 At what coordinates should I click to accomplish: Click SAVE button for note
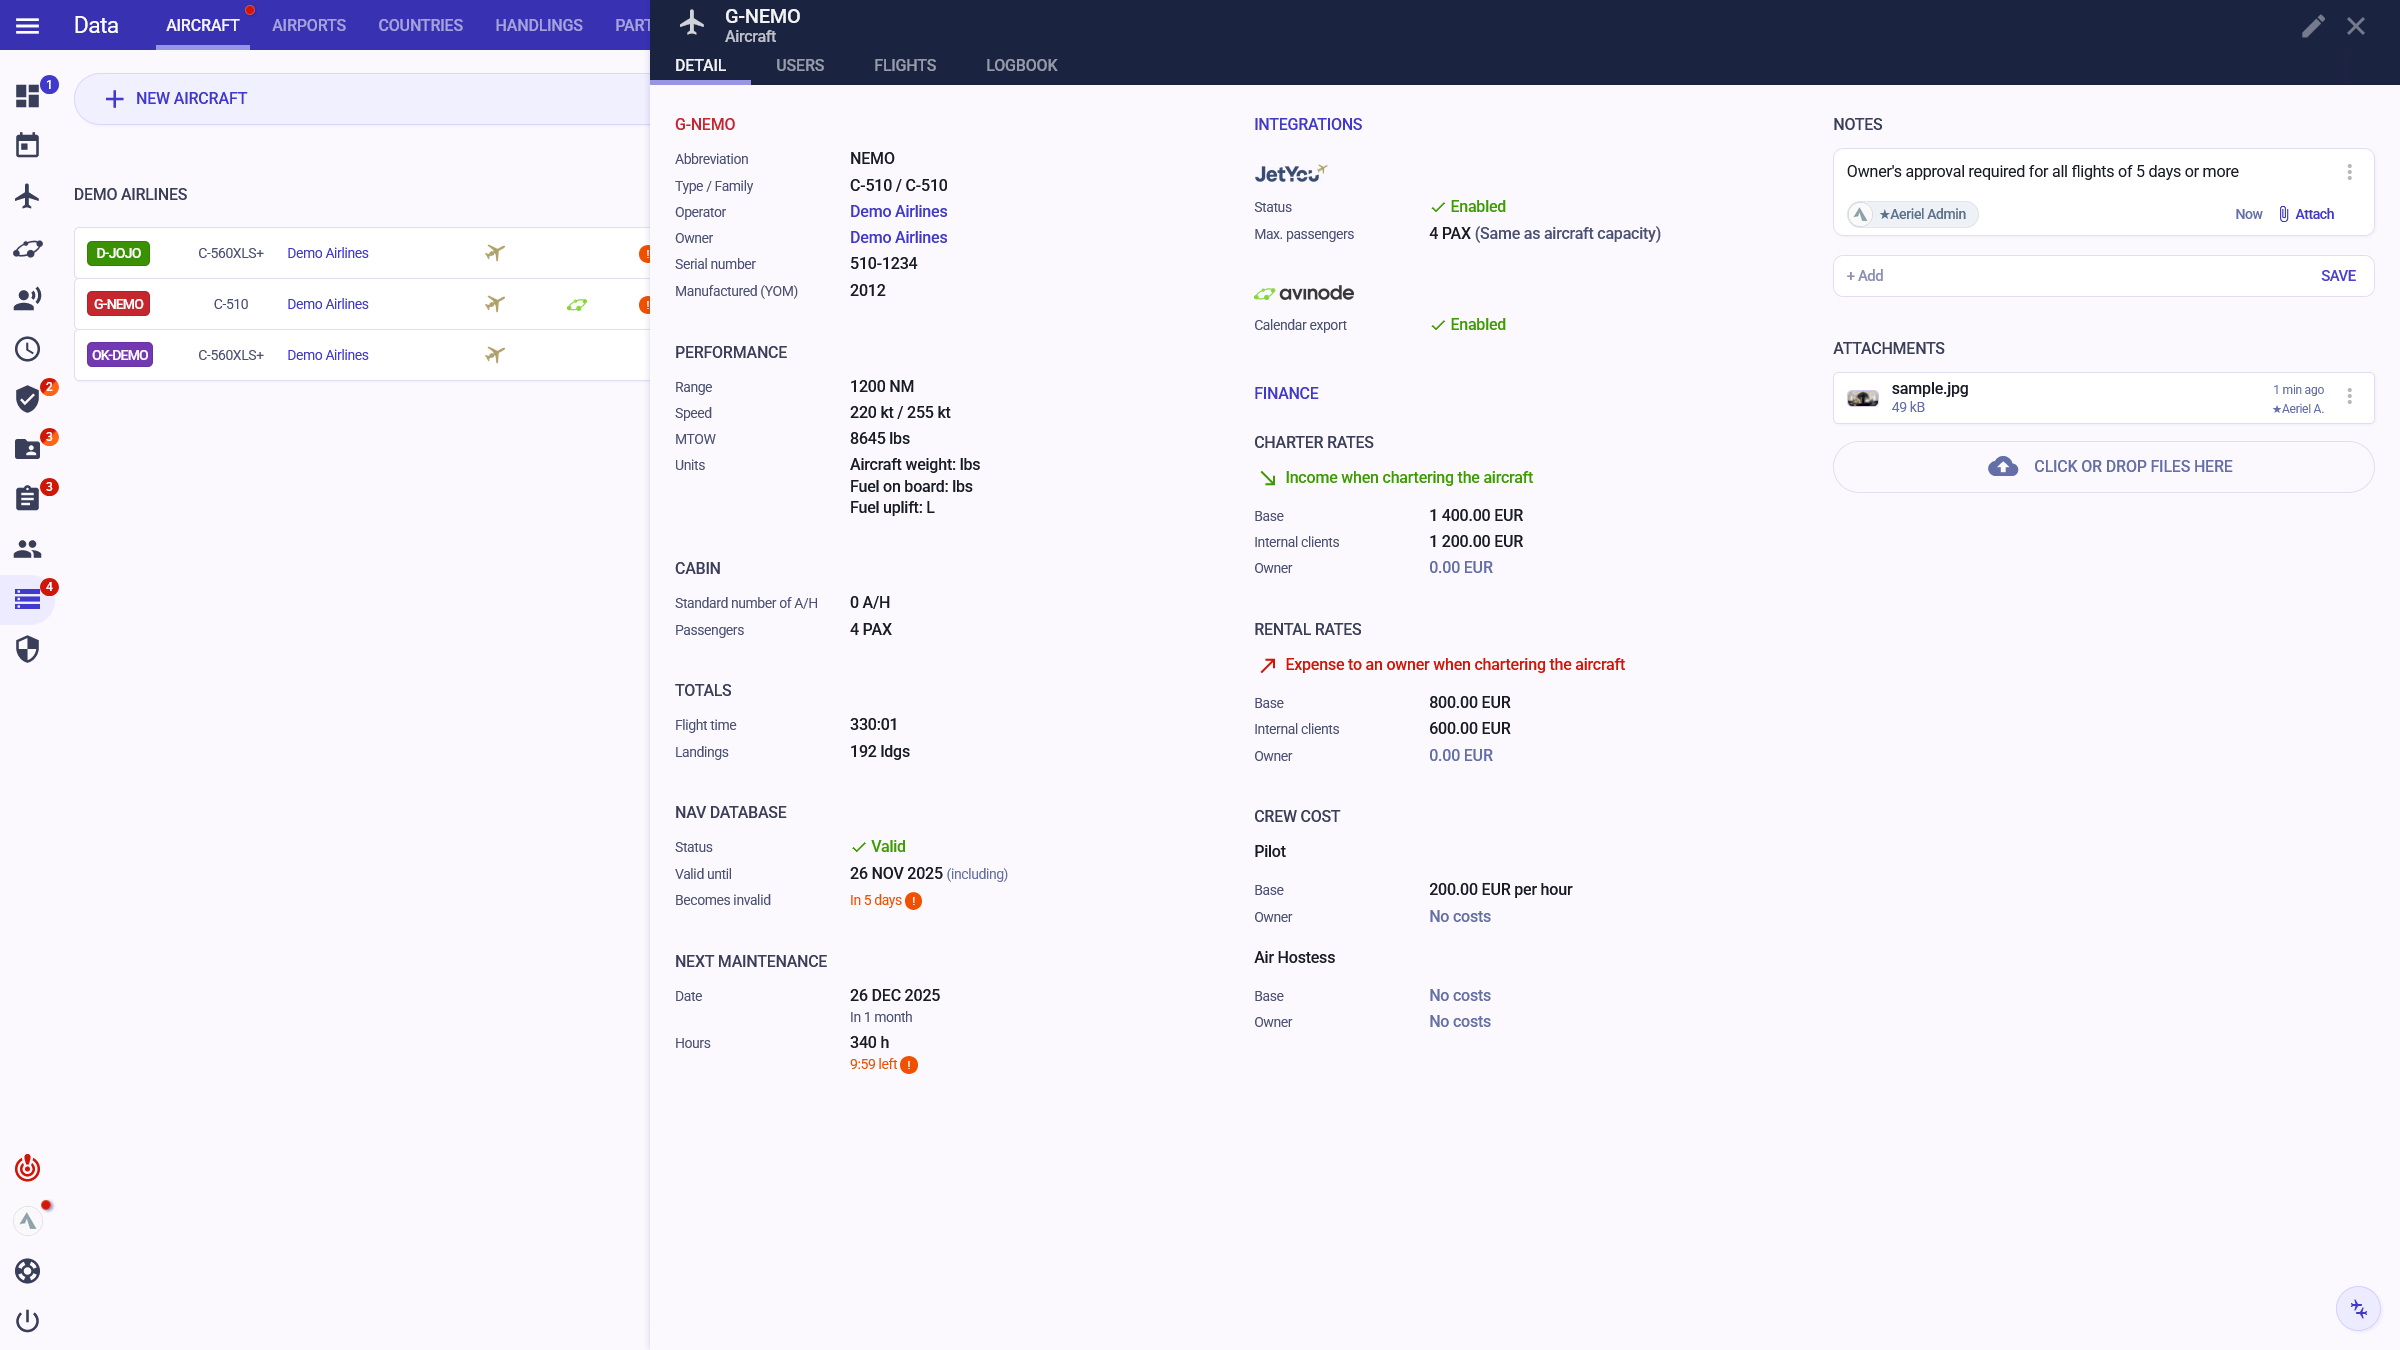2338,276
